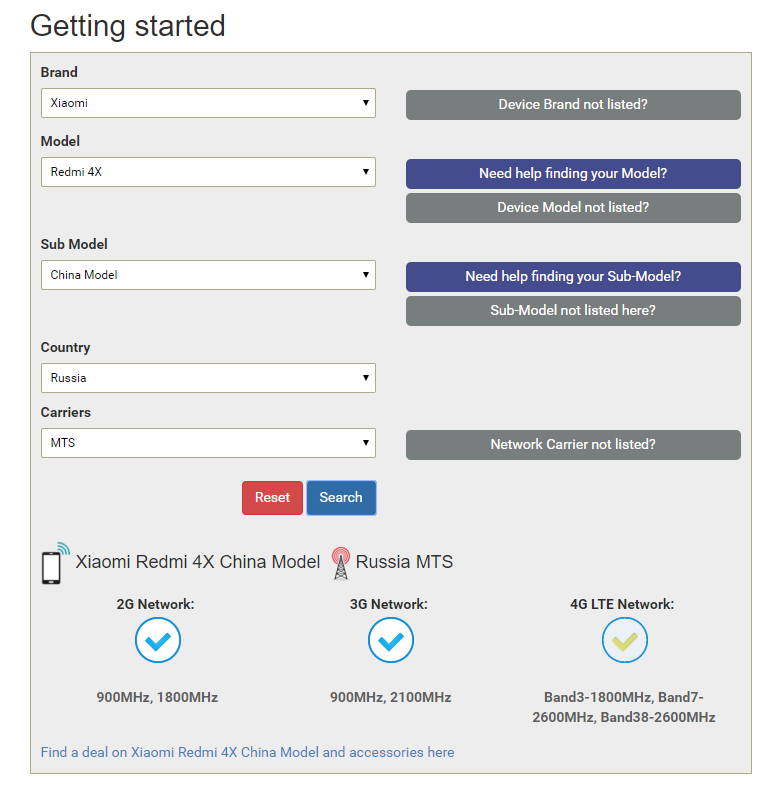Click the Device Brand not listed? button
The image size is (764, 789).
(573, 105)
